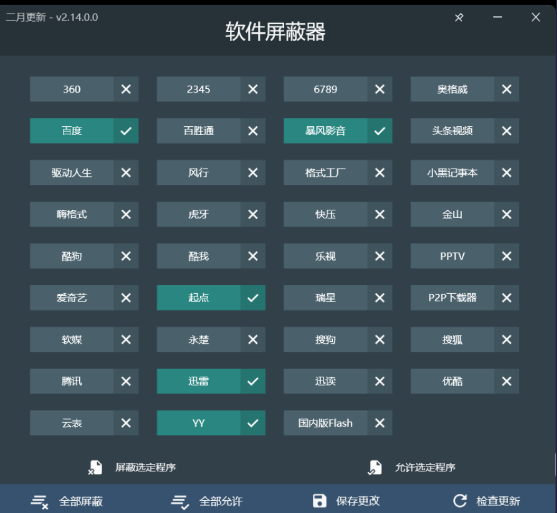Toggle the 小黑记事本 entry

465,173
